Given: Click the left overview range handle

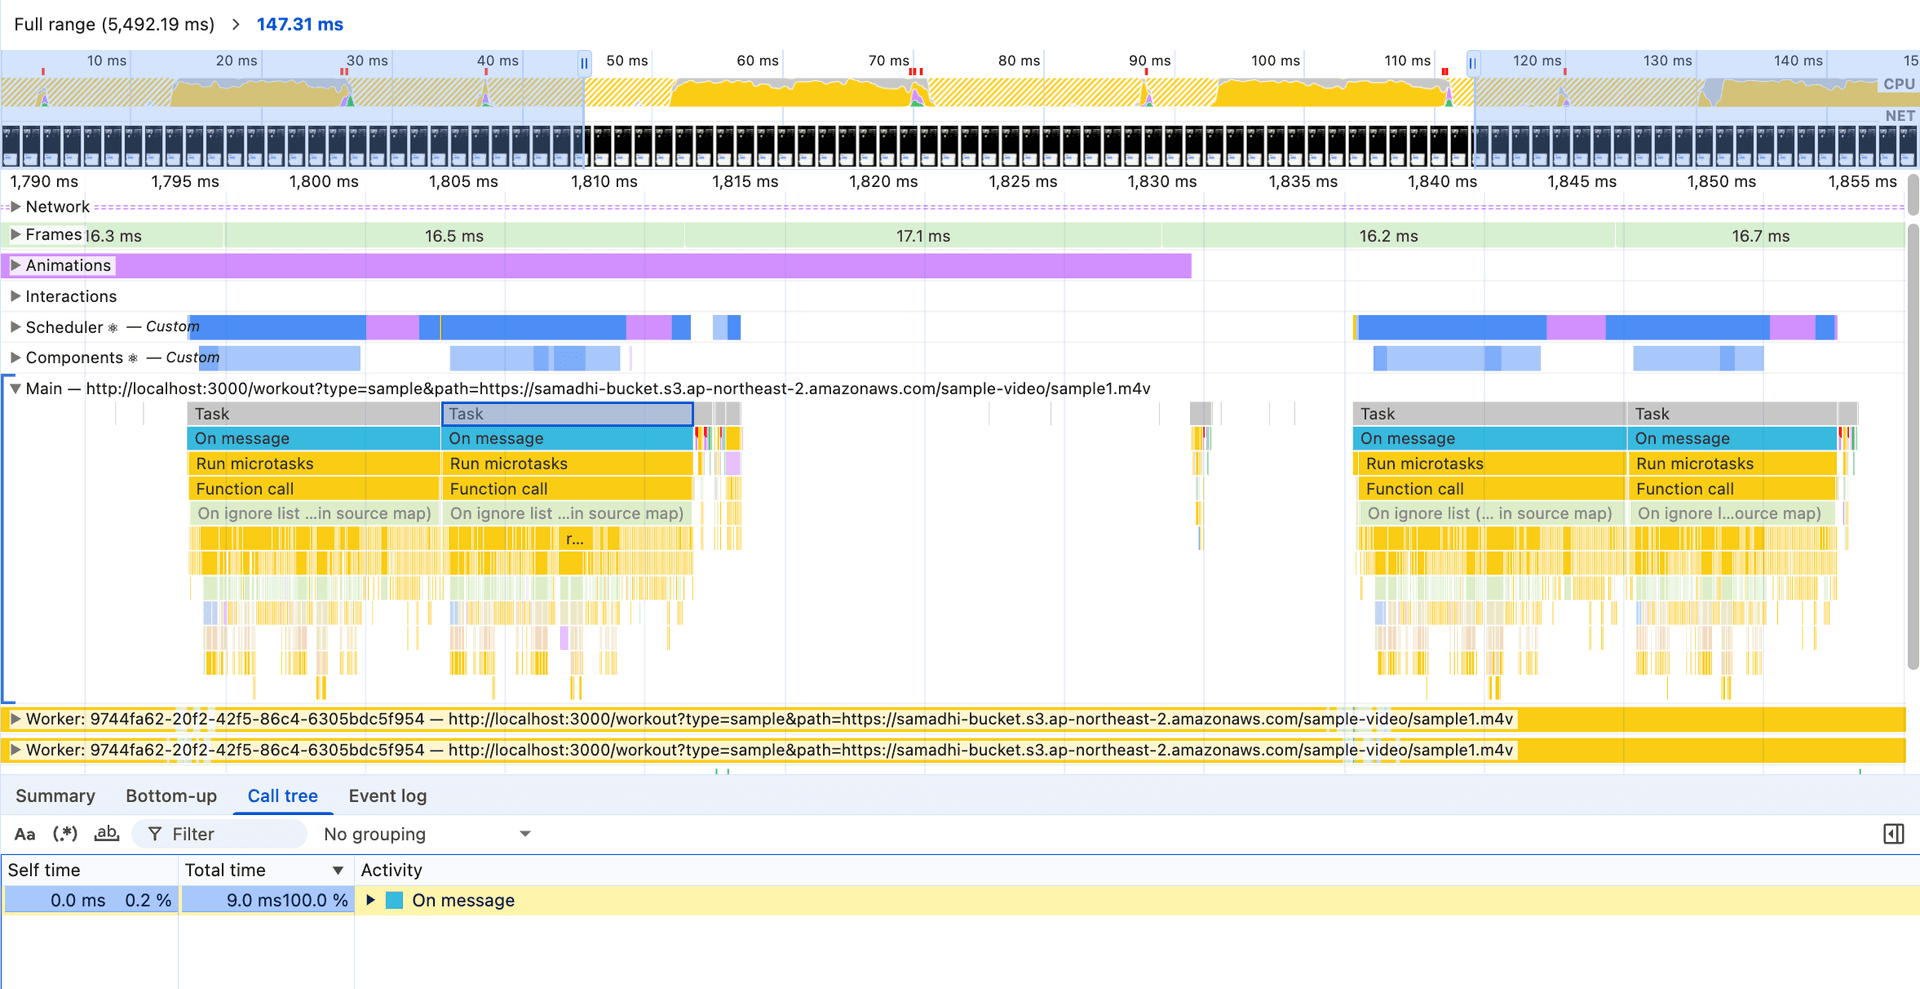Looking at the screenshot, I should point(584,63).
